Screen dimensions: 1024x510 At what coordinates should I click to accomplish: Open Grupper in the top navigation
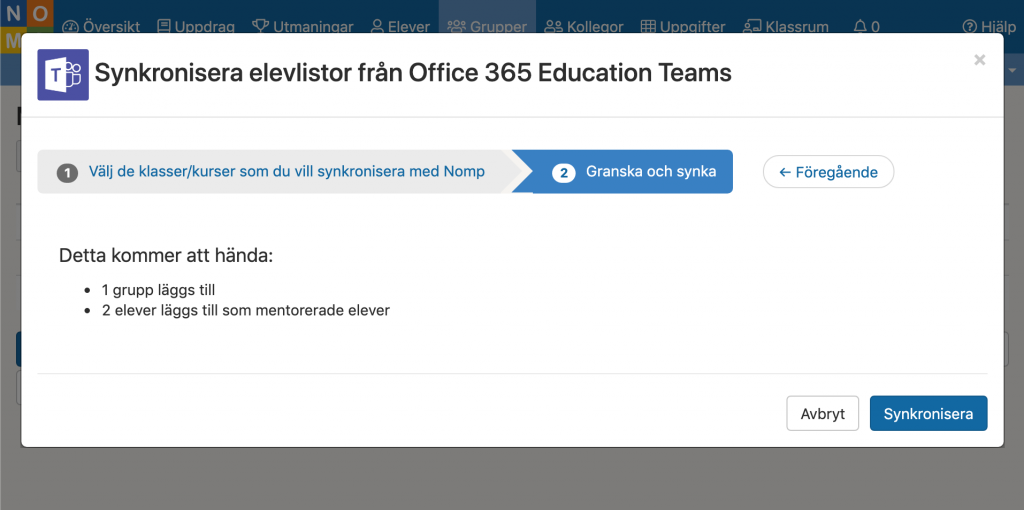tap(487, 27)
